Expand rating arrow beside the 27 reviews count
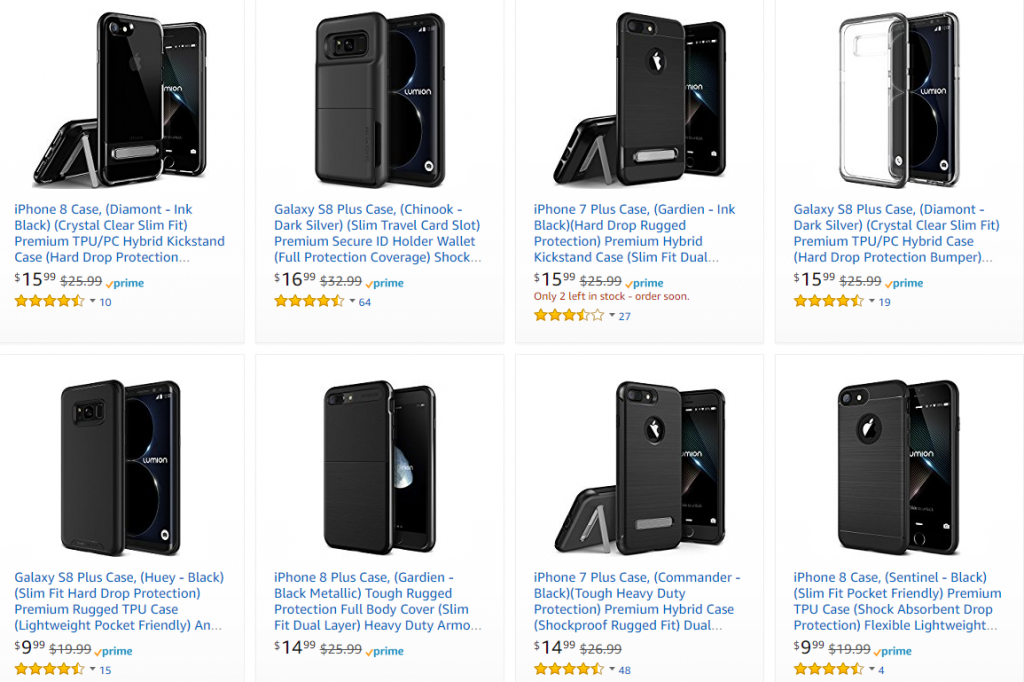 click(612, 316)
